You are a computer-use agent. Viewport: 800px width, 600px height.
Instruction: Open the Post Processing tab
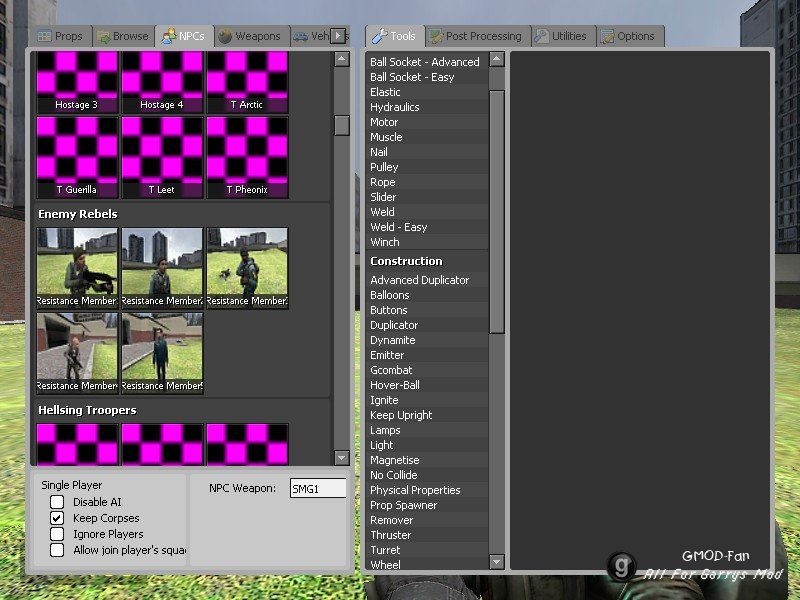478,36
